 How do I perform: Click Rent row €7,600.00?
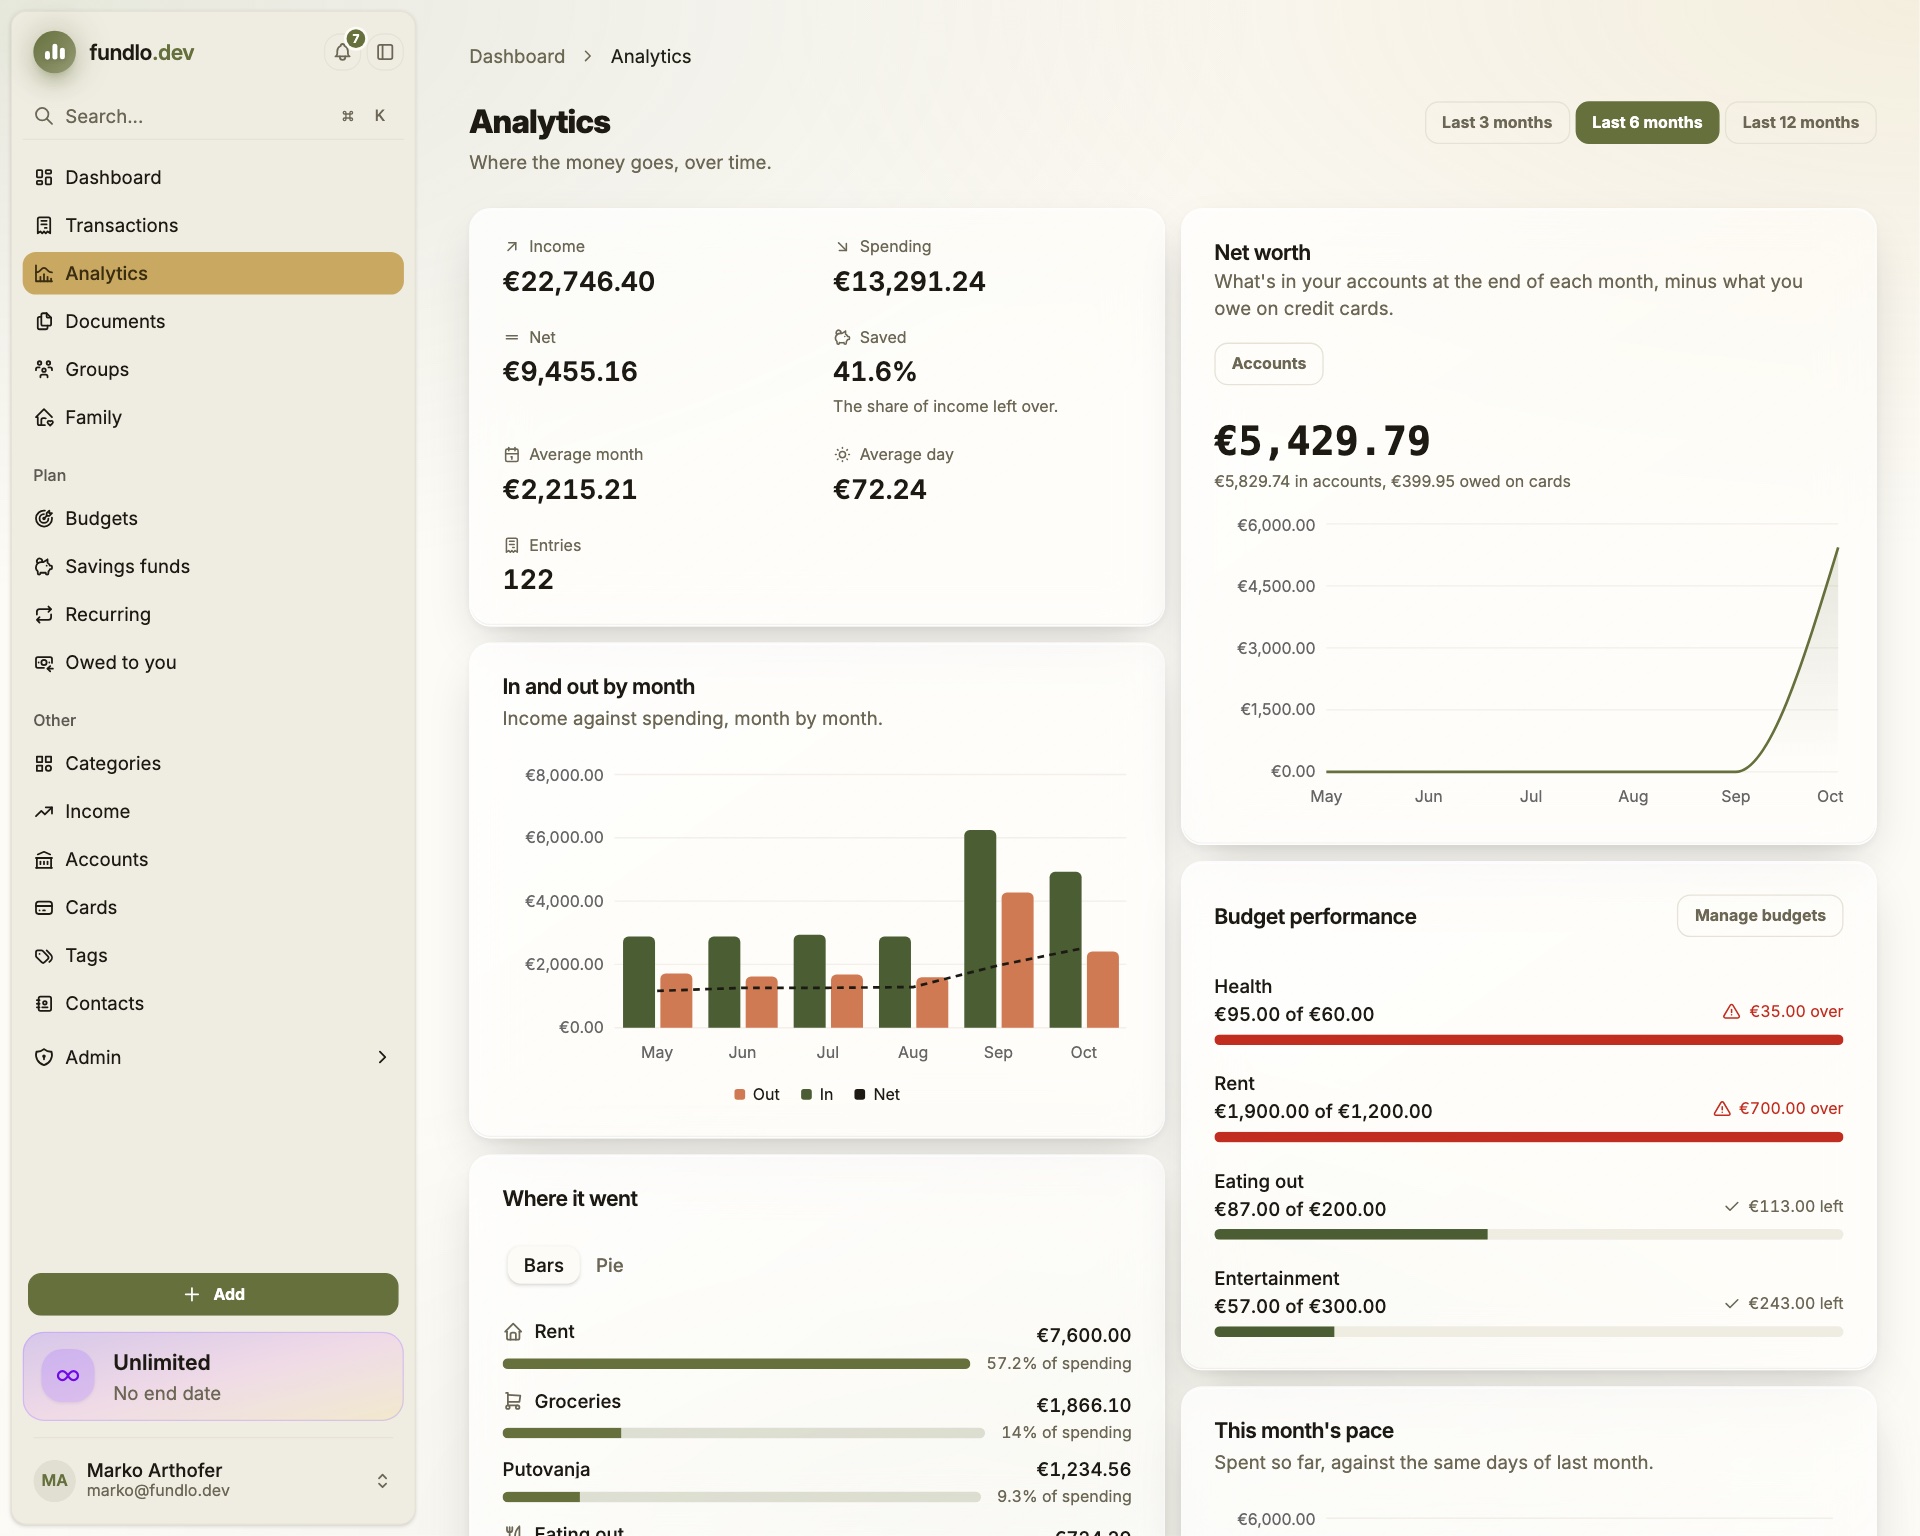click(817, 1346)
